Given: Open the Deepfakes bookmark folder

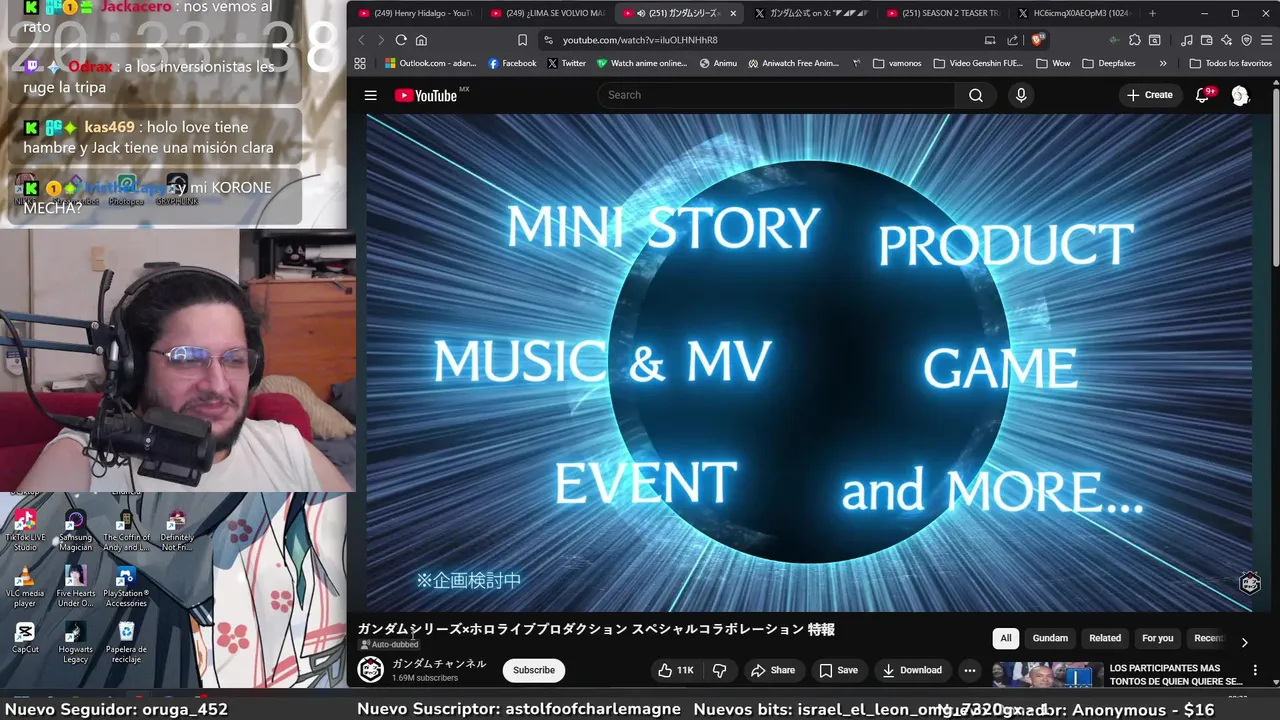Looking at the screenshot, I should (x=1108, y=63).
